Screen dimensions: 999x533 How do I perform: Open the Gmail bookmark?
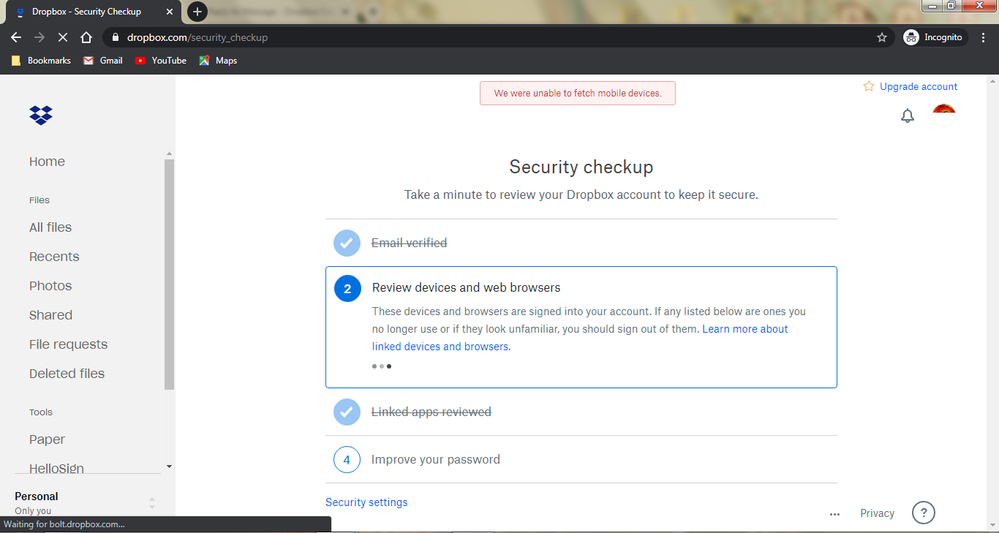click(x=103, y=60)
